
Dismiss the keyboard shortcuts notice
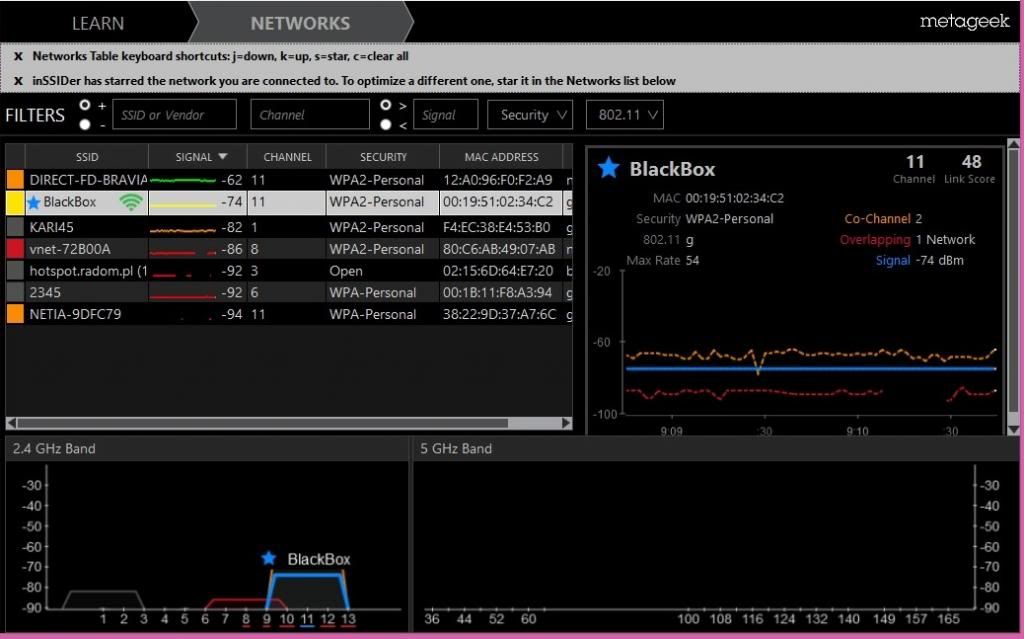click(18, 56)
